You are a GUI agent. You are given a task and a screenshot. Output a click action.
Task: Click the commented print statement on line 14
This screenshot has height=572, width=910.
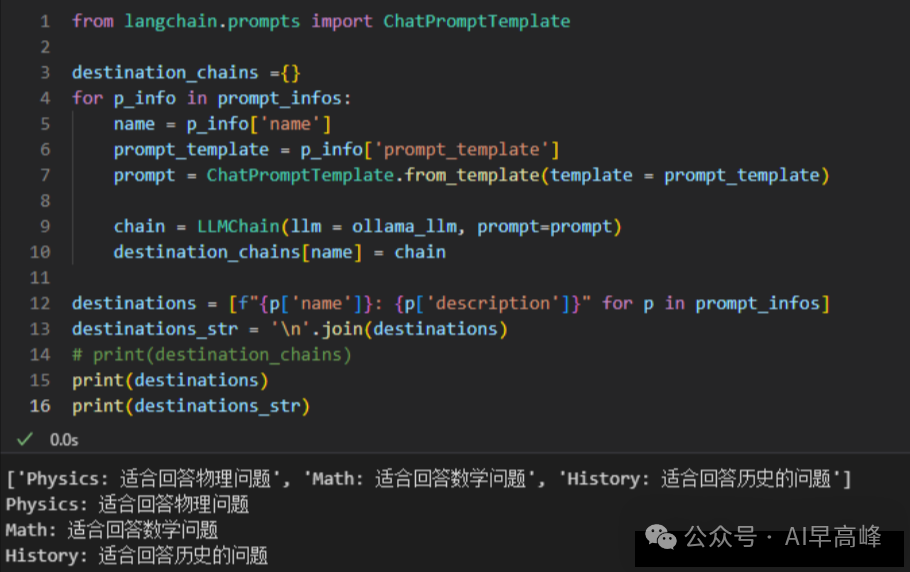(212, 354)
